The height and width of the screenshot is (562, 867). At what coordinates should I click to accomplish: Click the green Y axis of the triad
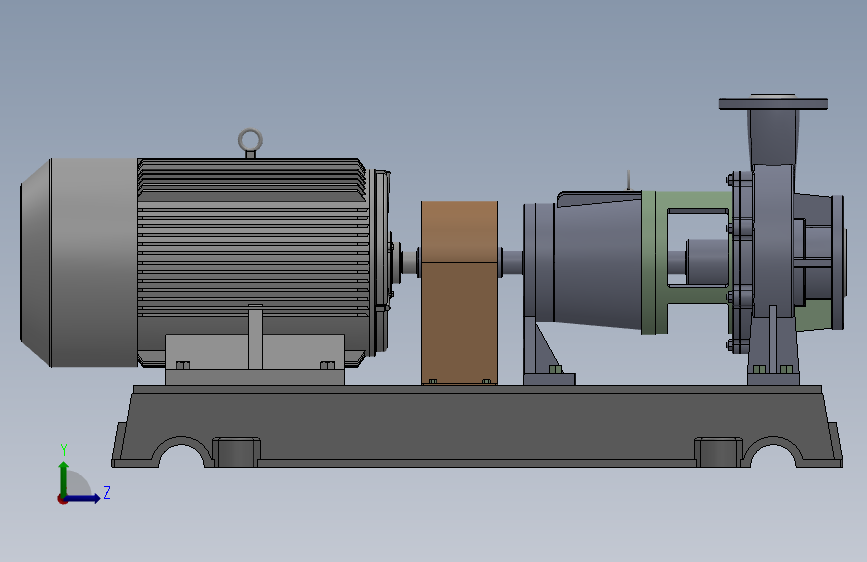pos(64,478)
